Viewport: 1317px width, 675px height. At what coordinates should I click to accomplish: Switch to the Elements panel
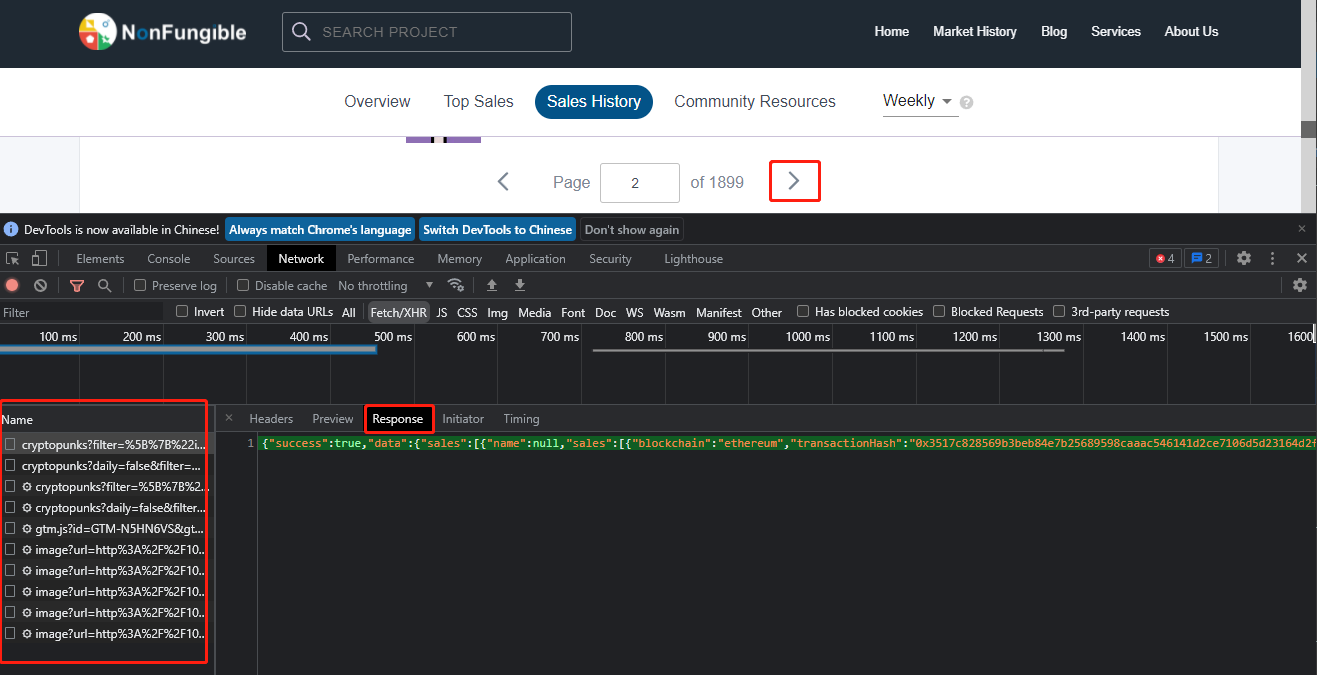100,258
